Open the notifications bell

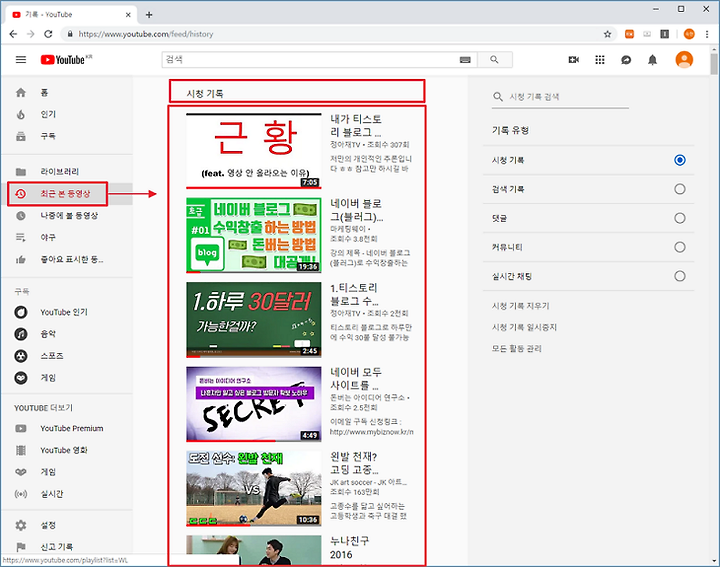coord(652,60)
